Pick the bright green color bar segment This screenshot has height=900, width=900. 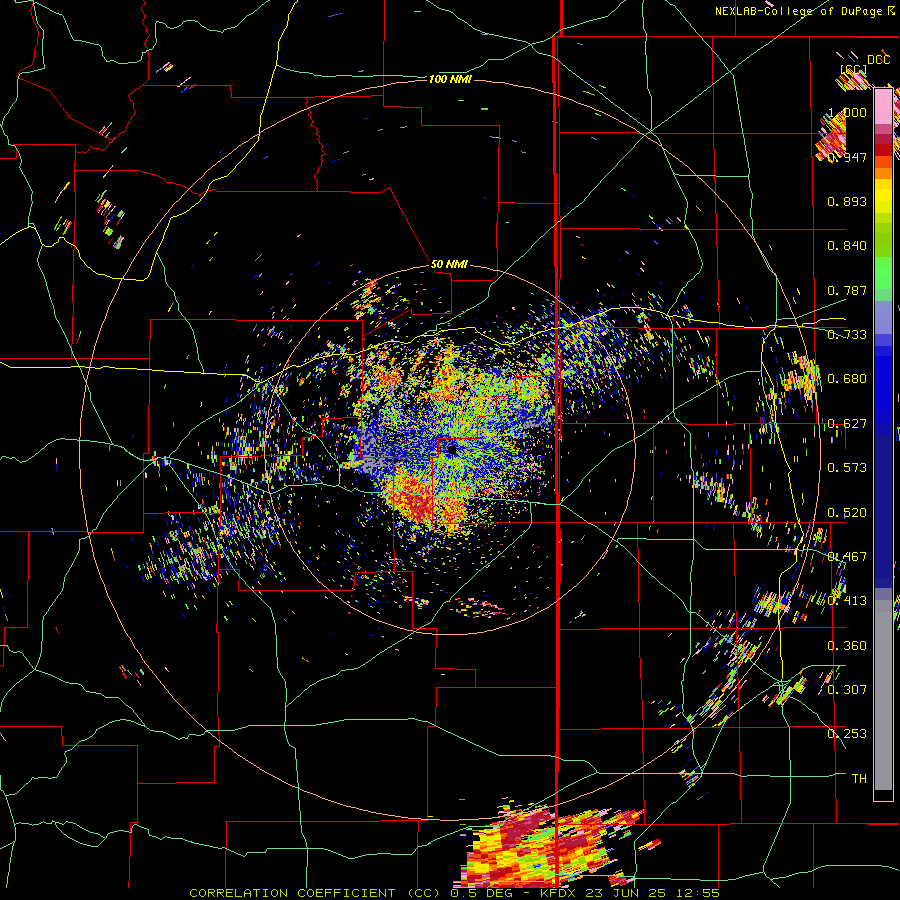point(883,274)
